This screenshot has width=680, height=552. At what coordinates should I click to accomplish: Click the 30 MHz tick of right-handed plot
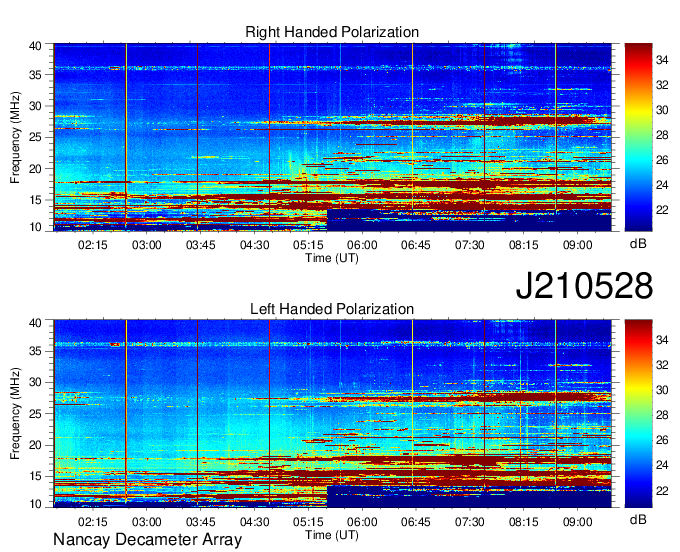(35, 106)
